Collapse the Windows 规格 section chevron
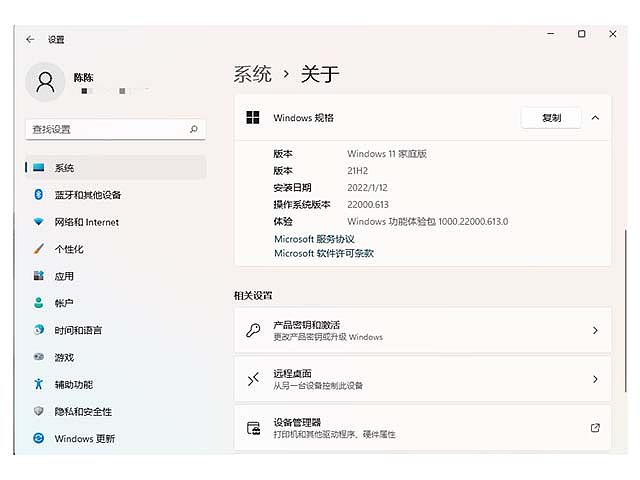Viewport: 640px width, 480px height. click(x=595, y=118)
